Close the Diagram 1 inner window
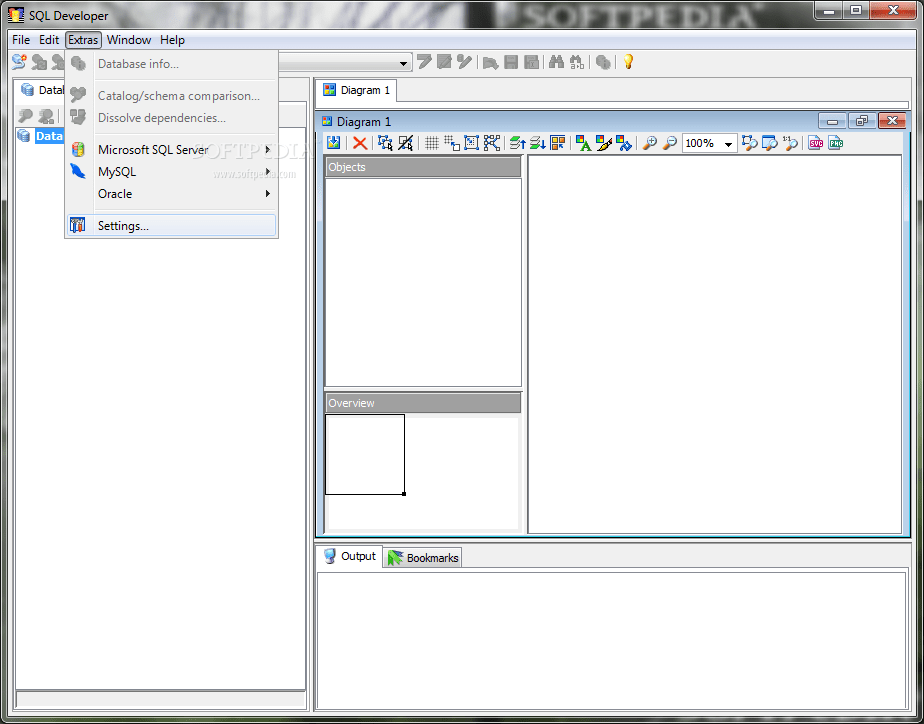 (x=892, y=121)
